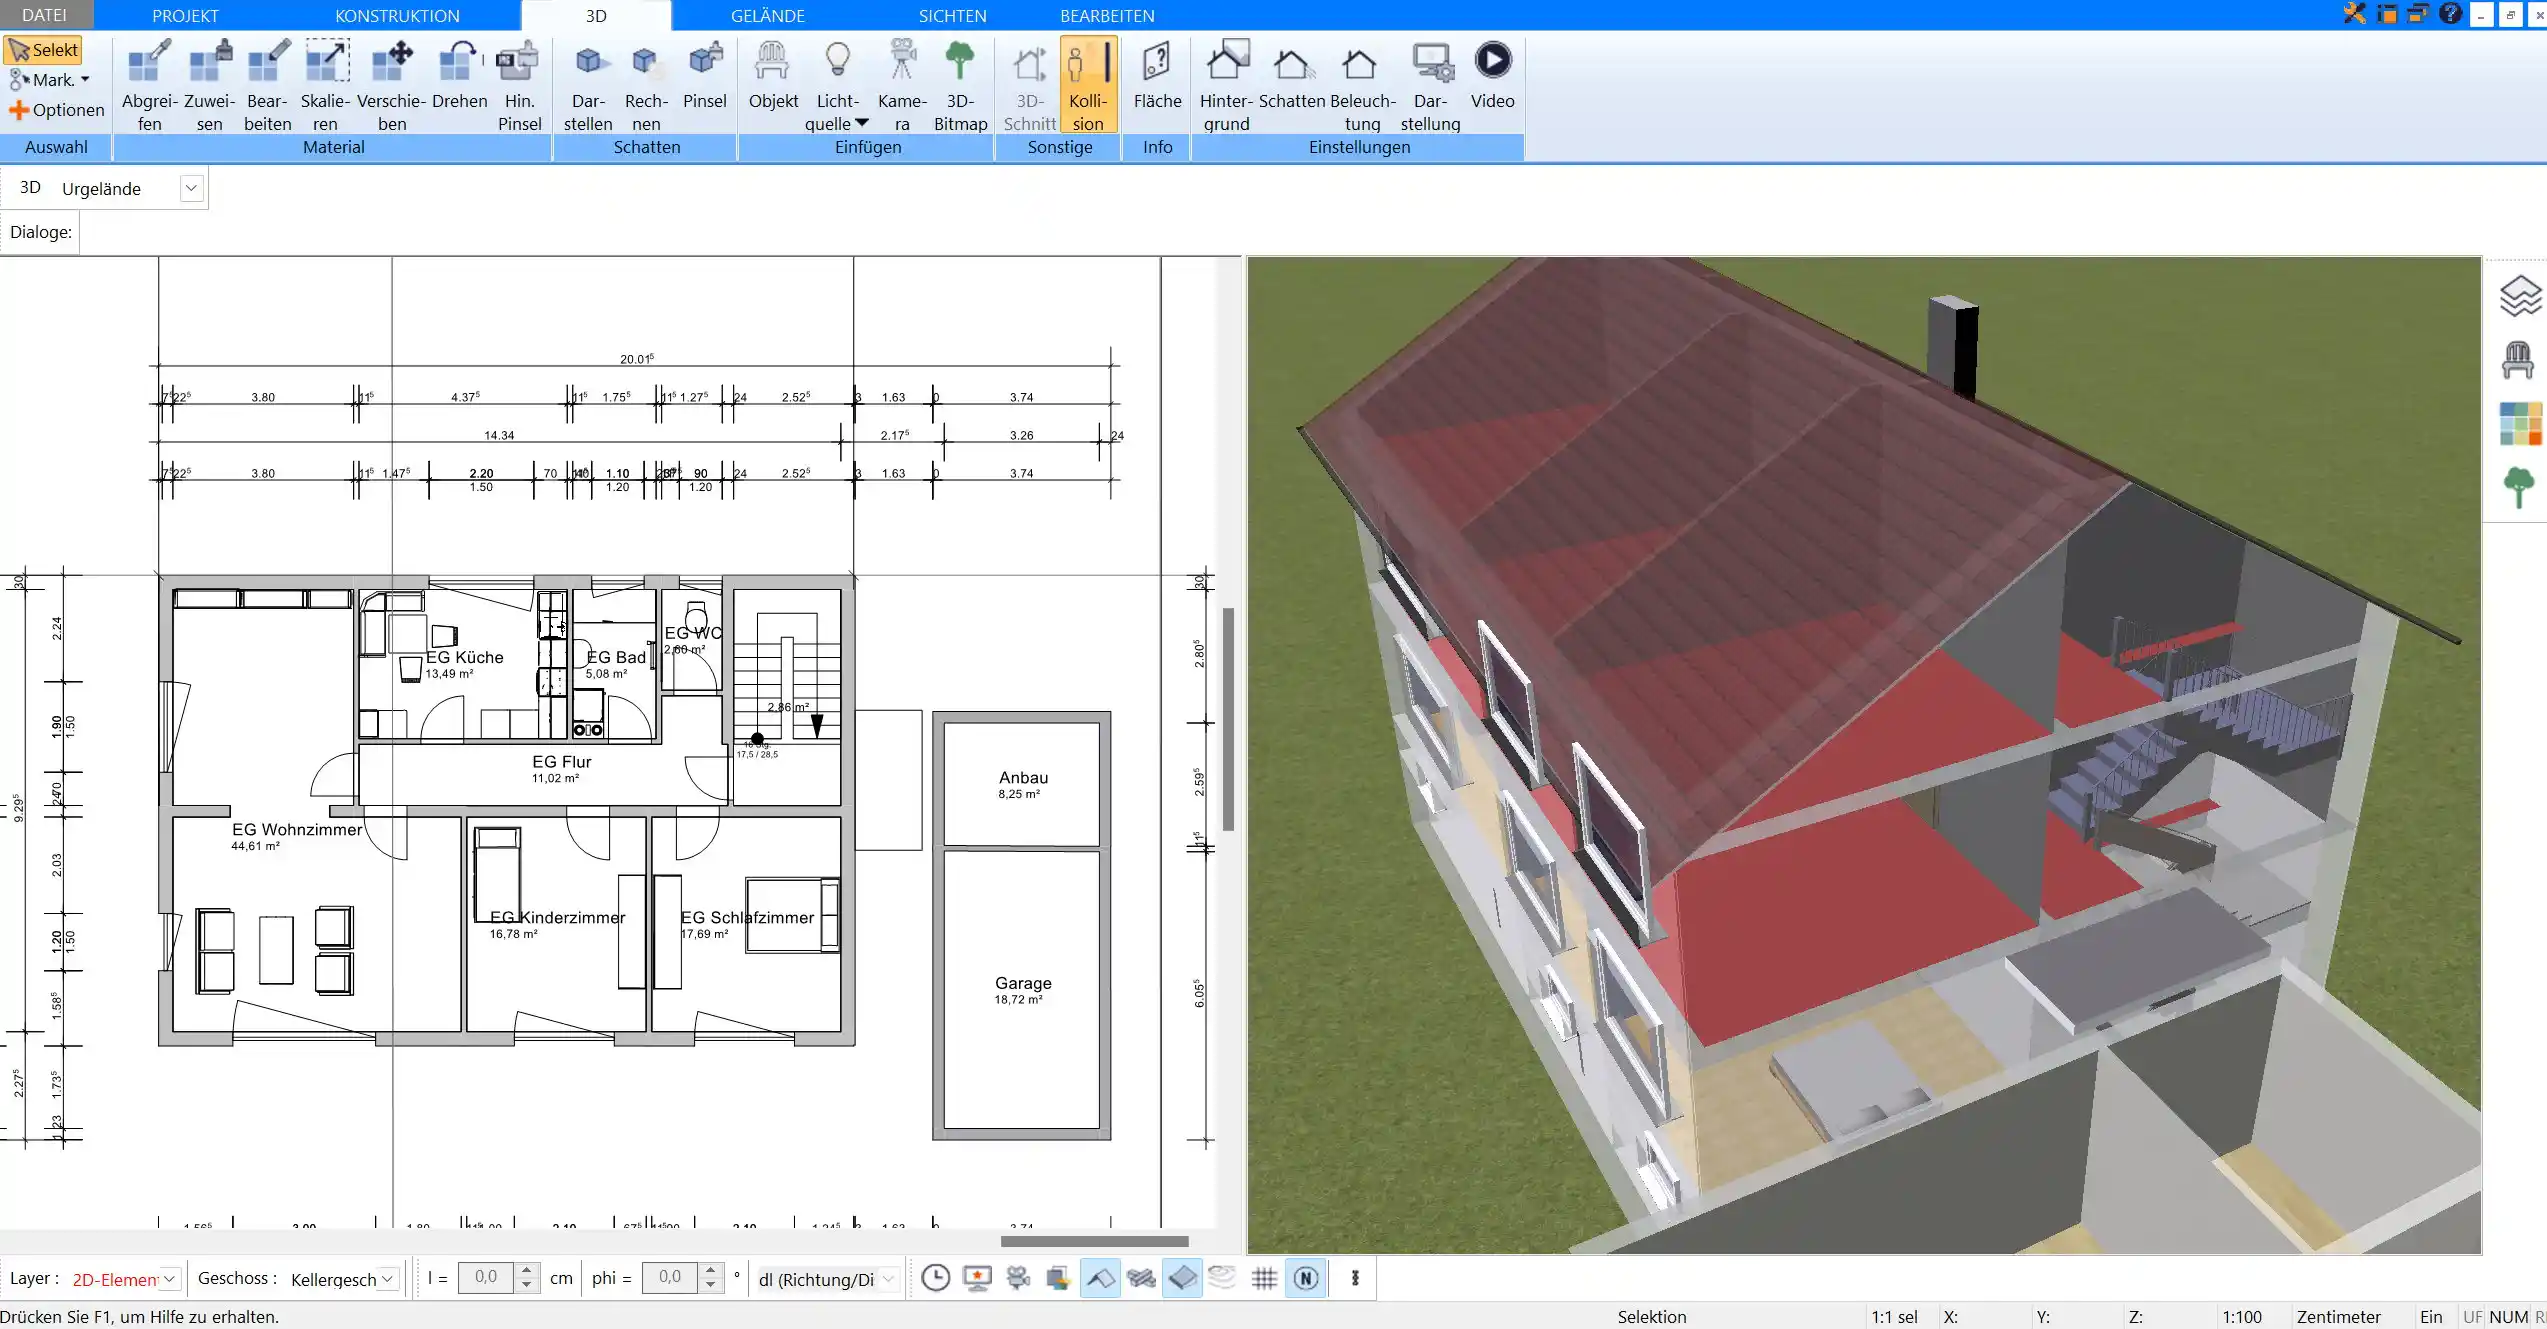The width and height of the screenshot is (2547, 1329).
Task: Switch to the PROJEKT tab
Action: [185, 15]
